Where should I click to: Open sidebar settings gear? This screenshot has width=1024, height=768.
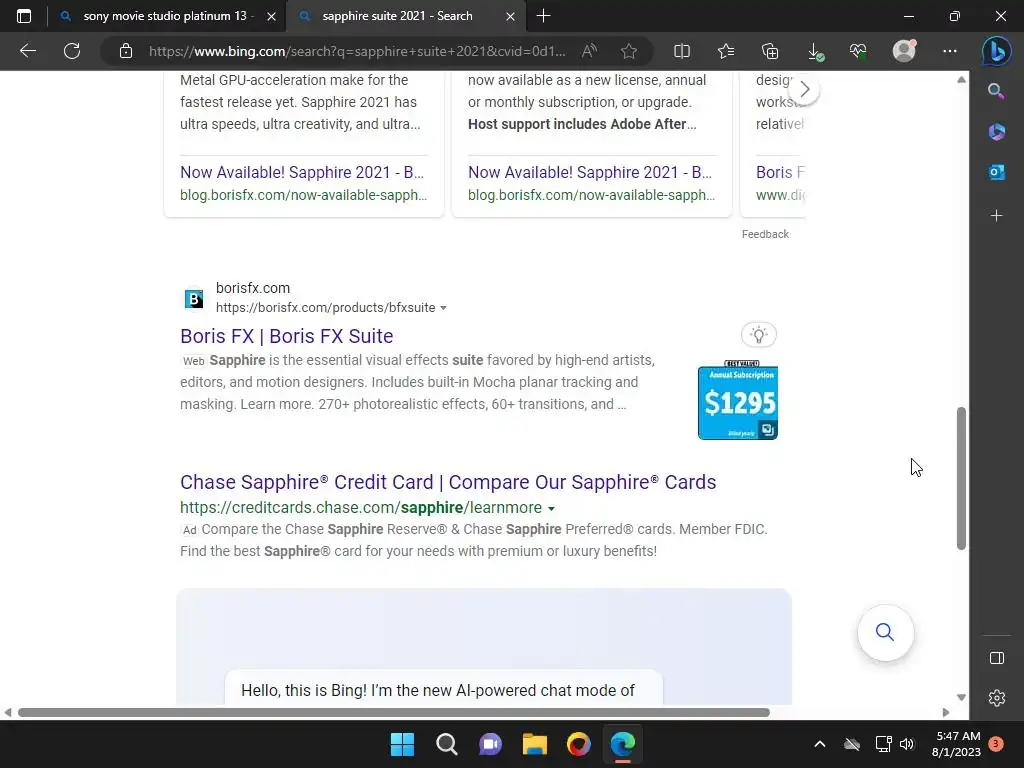tap(997, 698)
